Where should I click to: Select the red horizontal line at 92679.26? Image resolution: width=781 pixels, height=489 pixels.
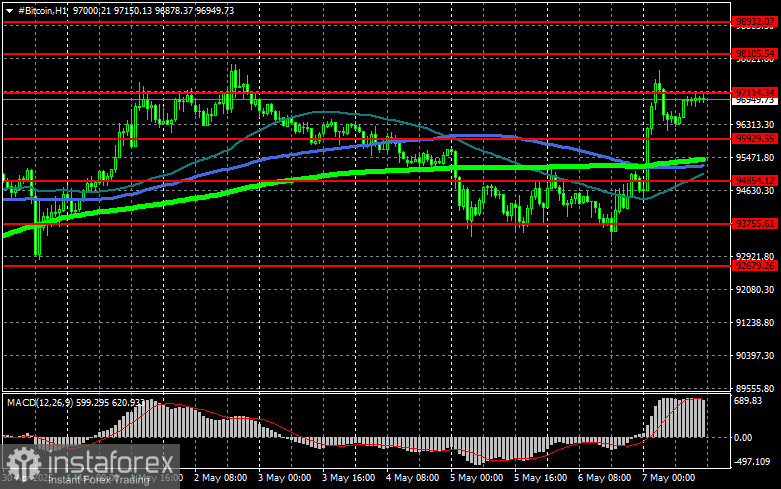[x=367, y=266]
